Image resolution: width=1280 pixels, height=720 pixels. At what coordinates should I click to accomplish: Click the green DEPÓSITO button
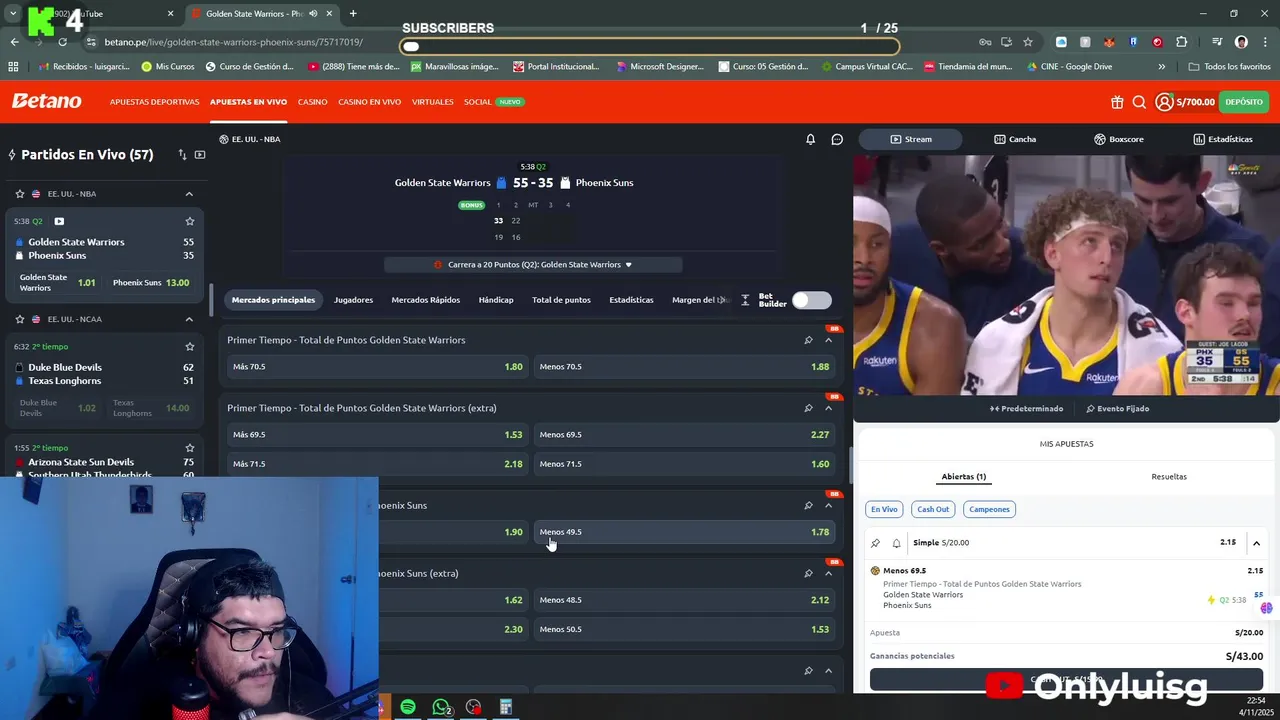point(1244,102)
